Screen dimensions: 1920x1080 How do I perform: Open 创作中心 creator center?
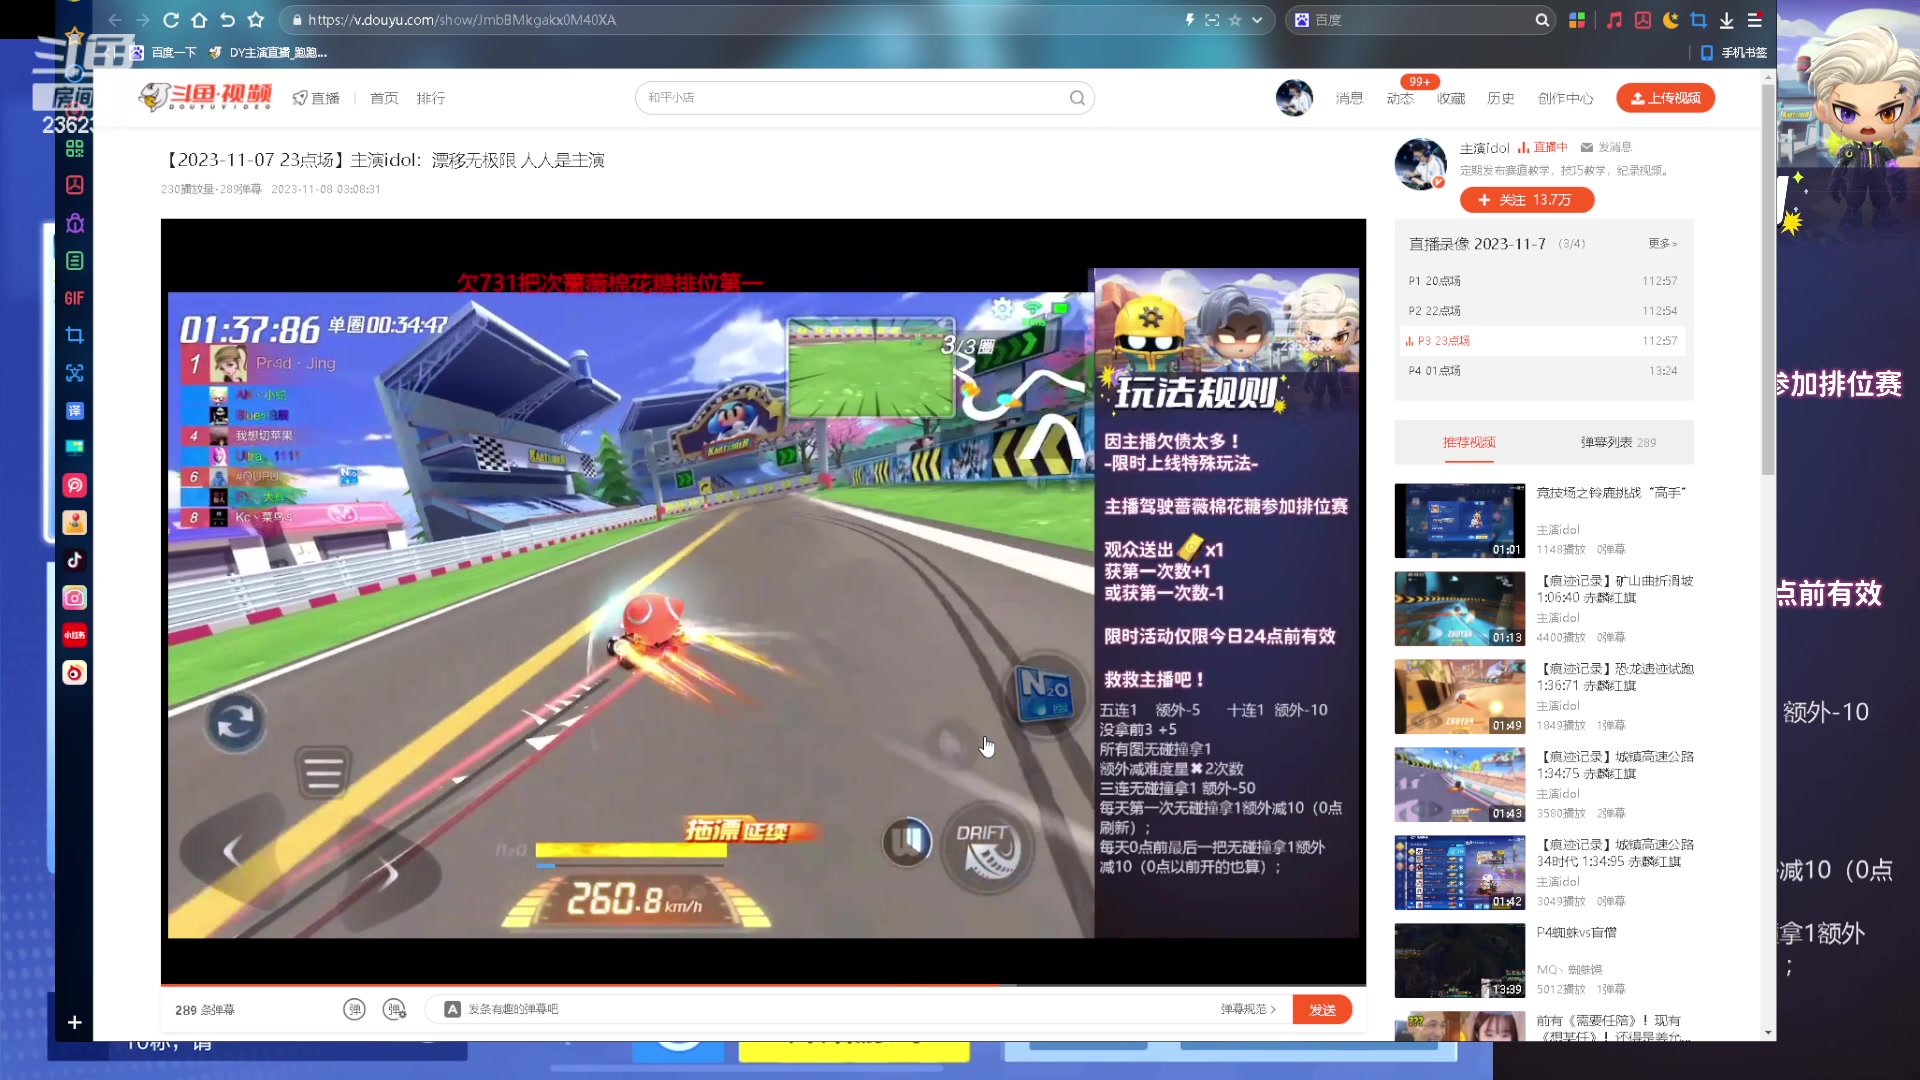tap(1565, 98)
